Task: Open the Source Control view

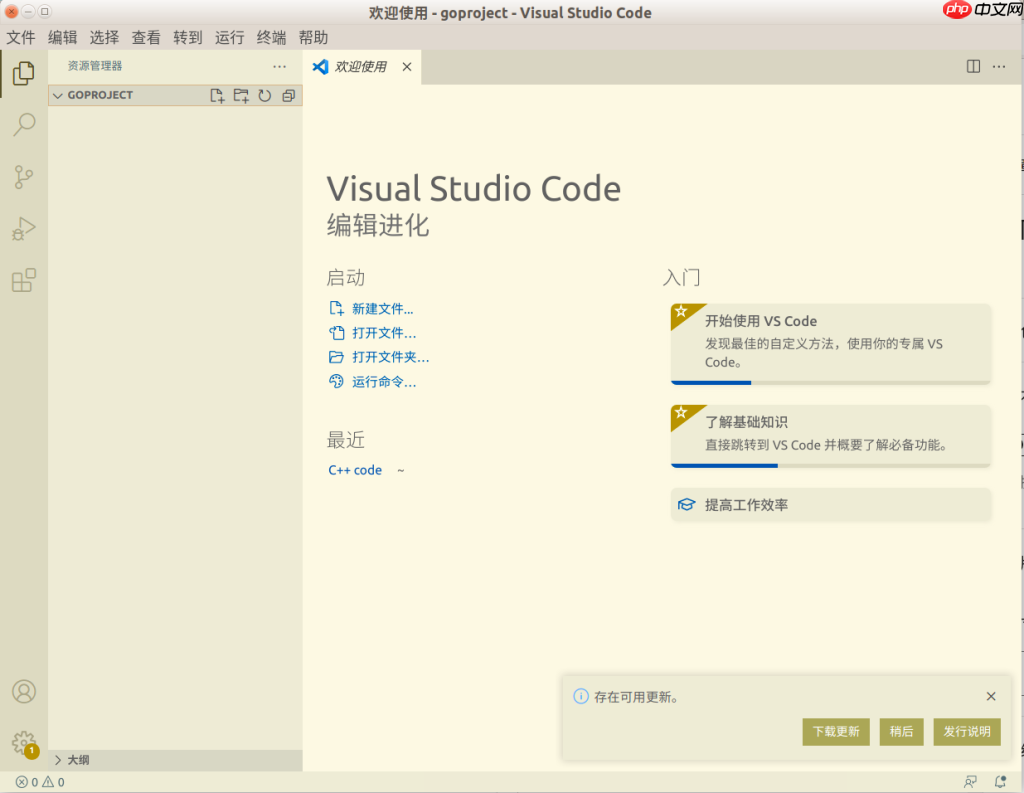Action: [23, 176]
